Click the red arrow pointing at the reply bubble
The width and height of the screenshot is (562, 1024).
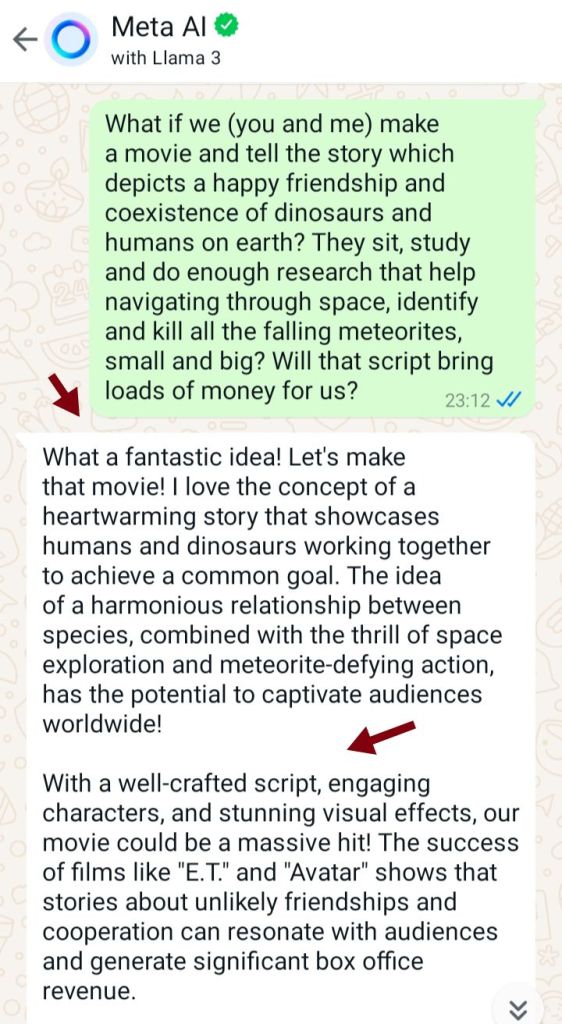click(x=65, y=394)
